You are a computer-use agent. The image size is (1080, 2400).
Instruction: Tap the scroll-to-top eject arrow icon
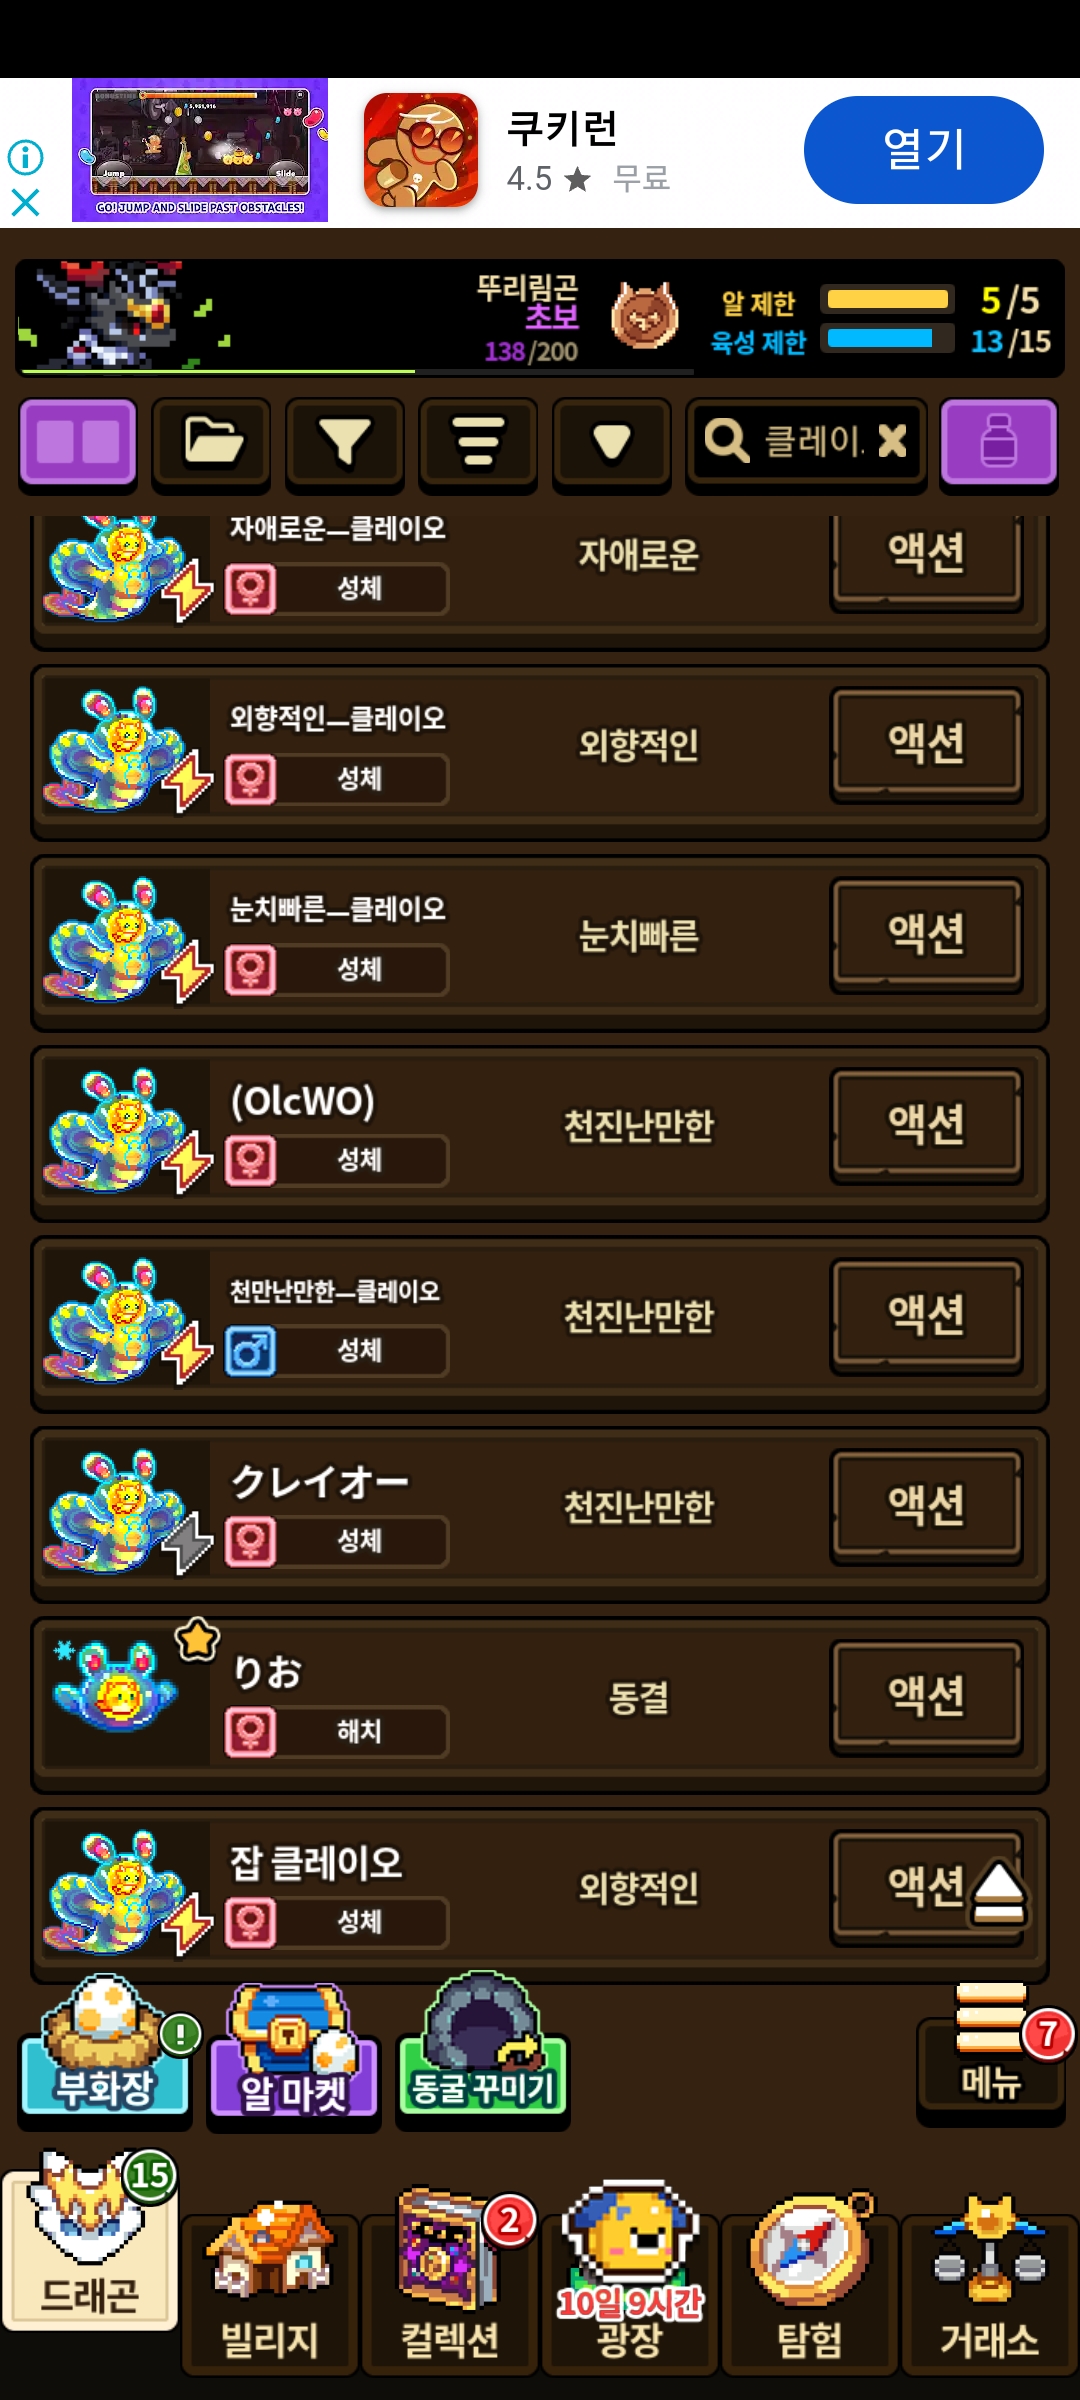[998, 1893]
